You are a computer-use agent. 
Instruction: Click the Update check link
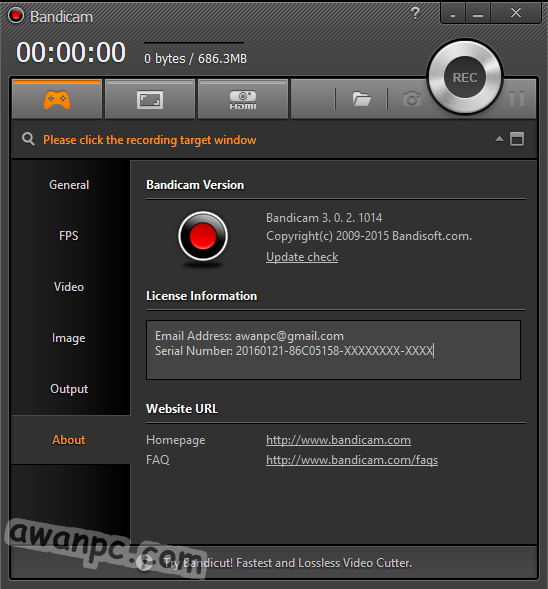tap(302, 257)
